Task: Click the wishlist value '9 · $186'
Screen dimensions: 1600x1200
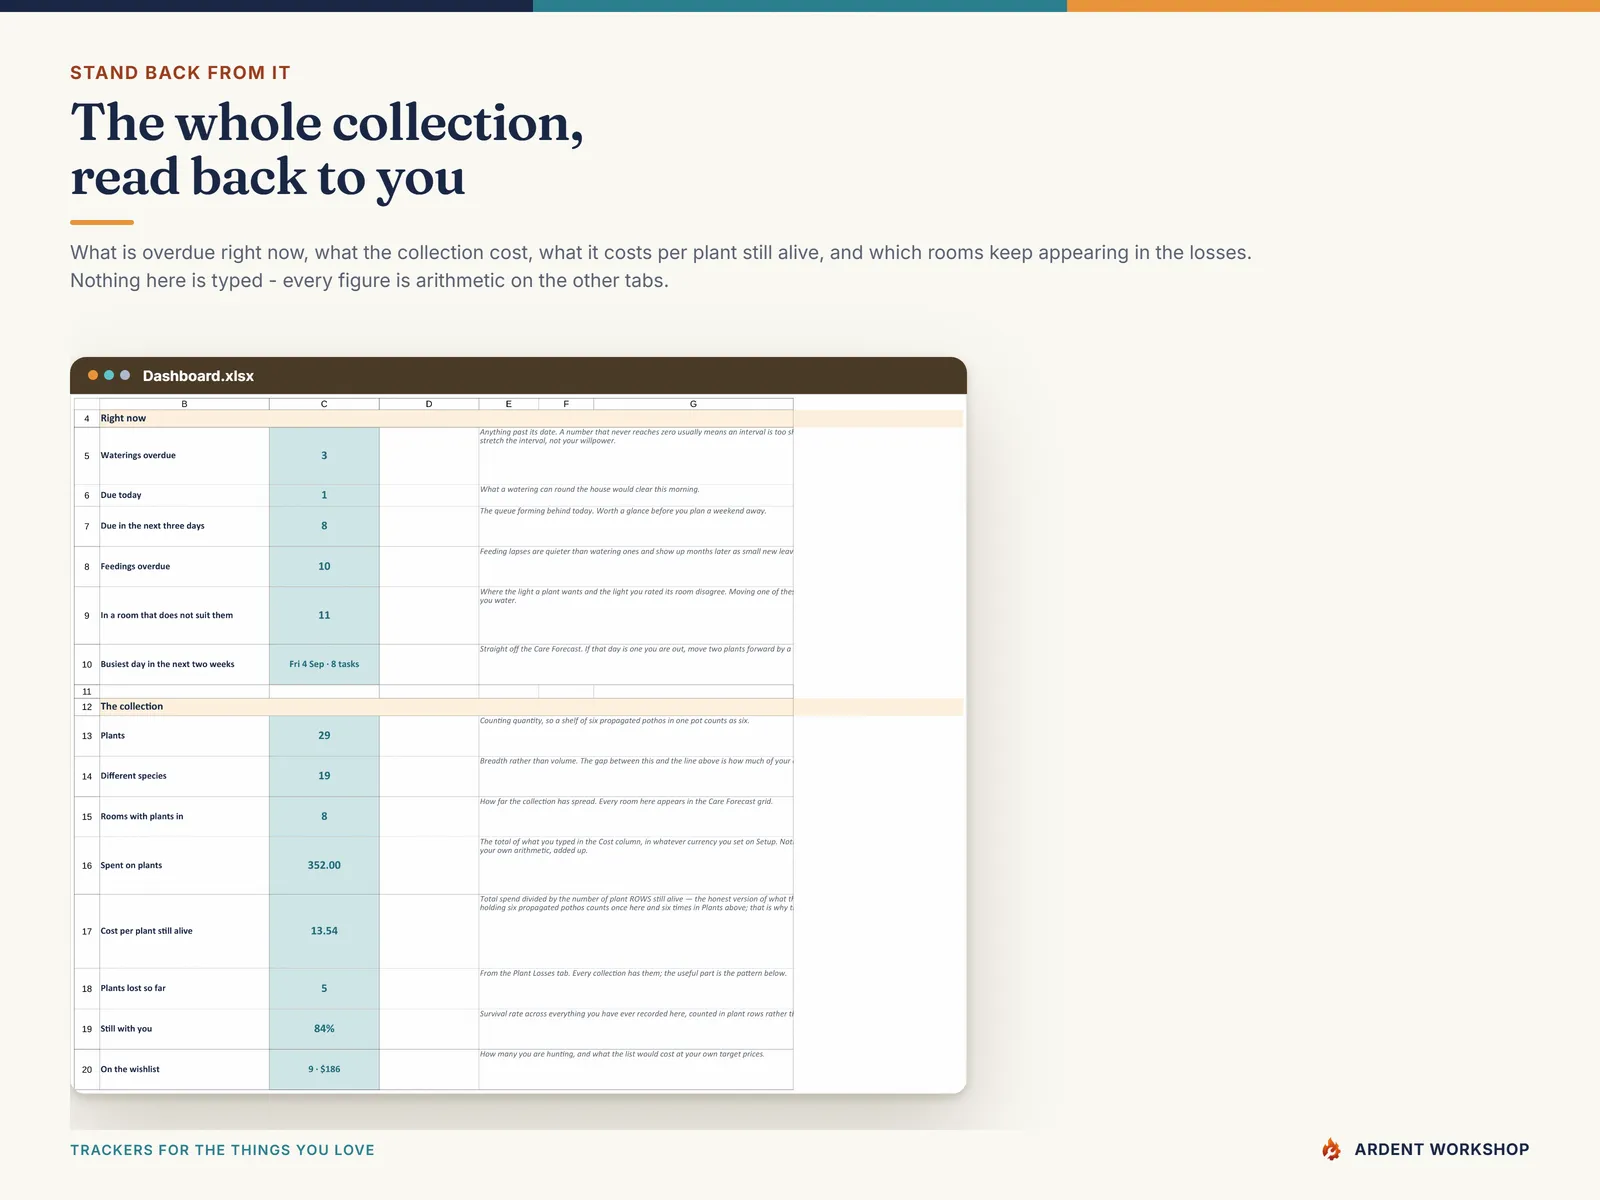Action: point(324,1069)
